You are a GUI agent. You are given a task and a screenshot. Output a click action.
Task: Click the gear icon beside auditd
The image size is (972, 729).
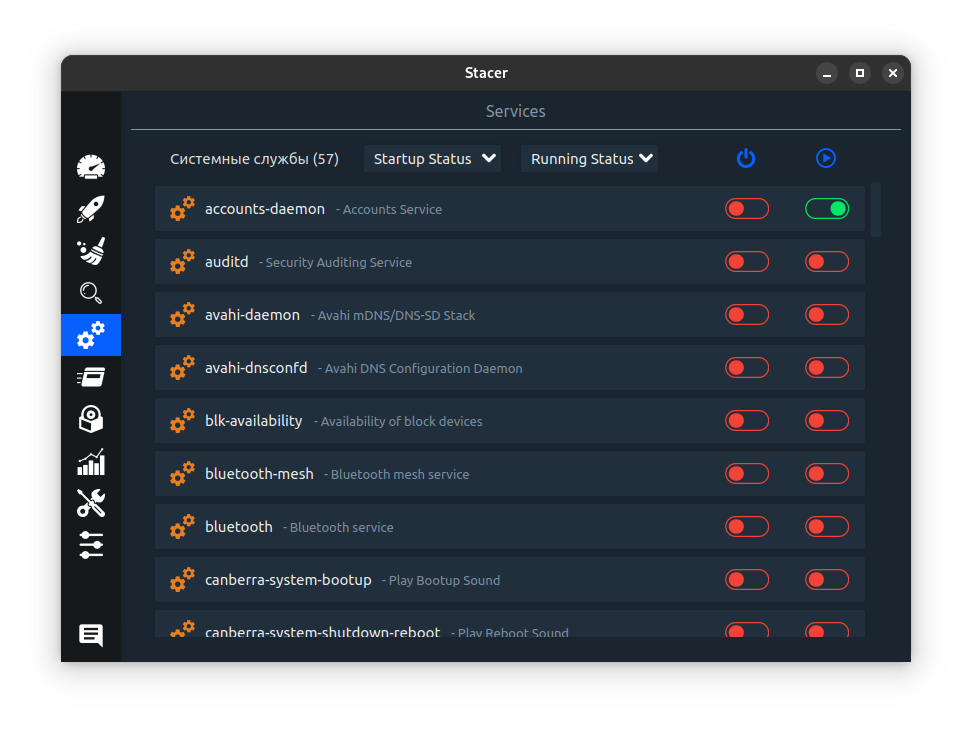(x=182, y=262)
